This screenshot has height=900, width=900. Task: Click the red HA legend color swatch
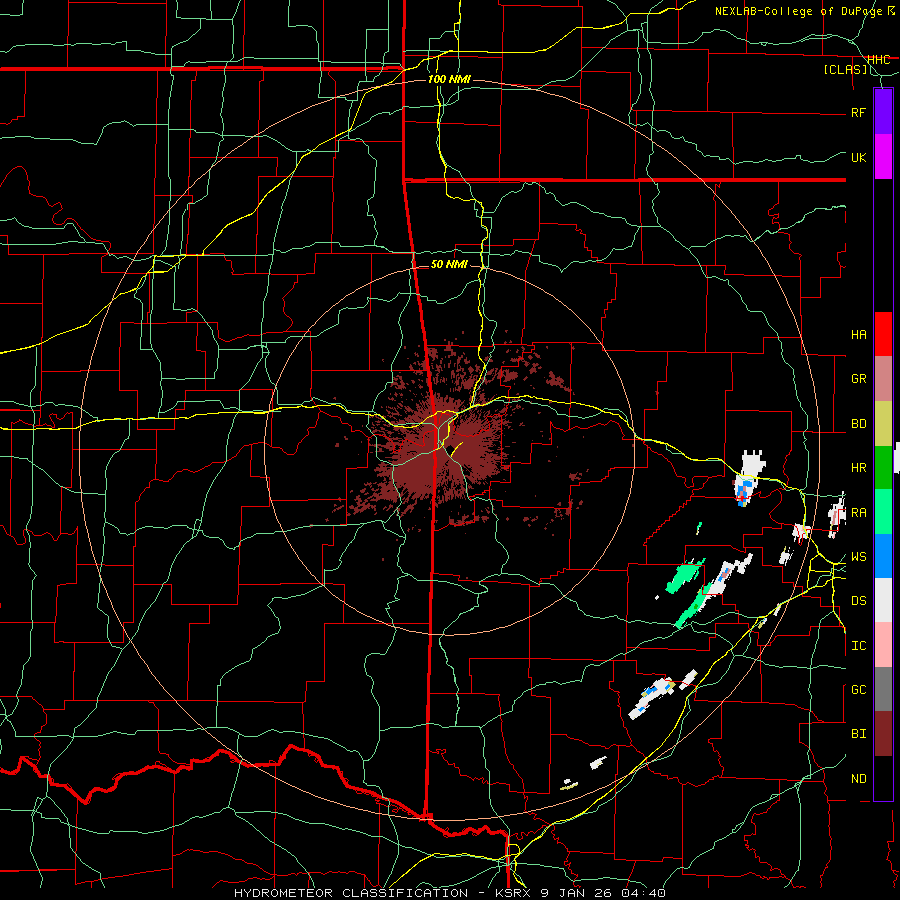(883, 334)
